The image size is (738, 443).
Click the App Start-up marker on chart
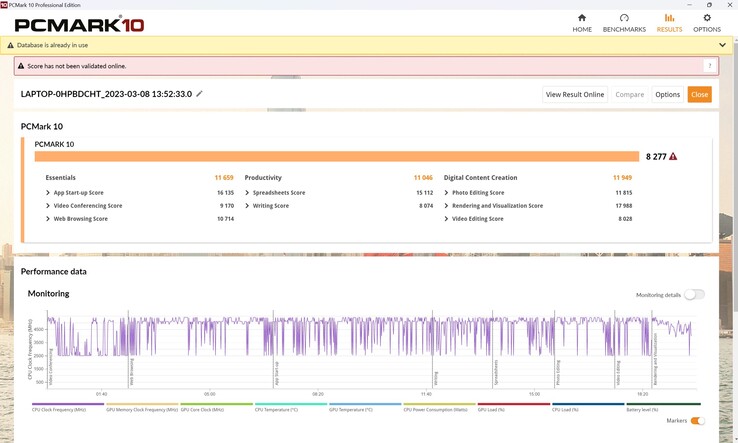pyautogui.click(x=276, y=373)
